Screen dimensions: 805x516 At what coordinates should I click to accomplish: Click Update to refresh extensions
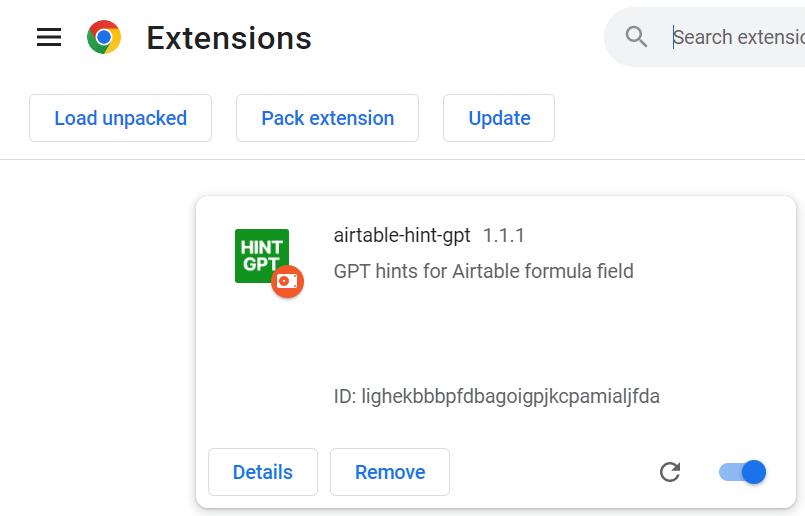click(x=499, y=118)
